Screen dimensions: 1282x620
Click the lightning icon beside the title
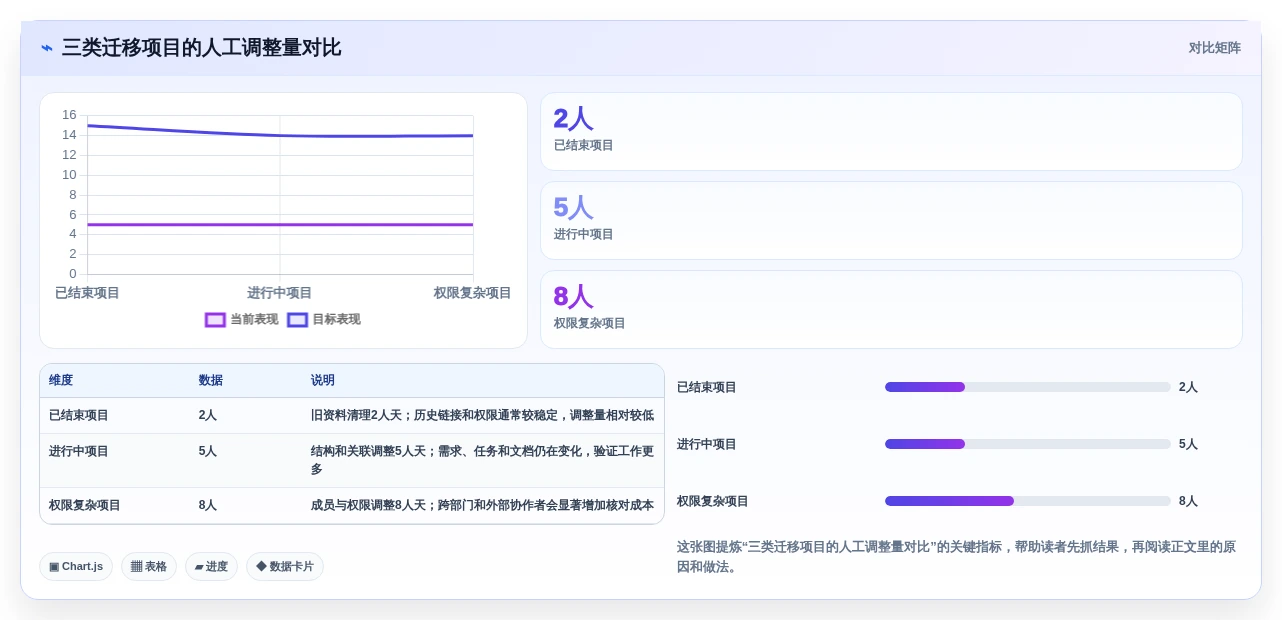47,48
